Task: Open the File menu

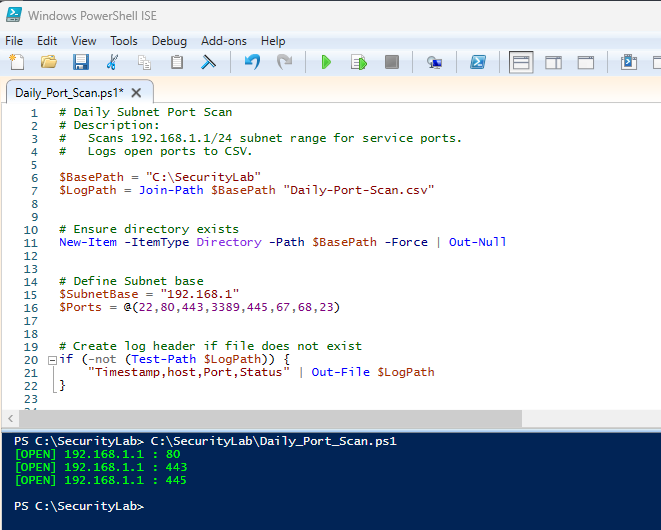Action: (14, 41)
